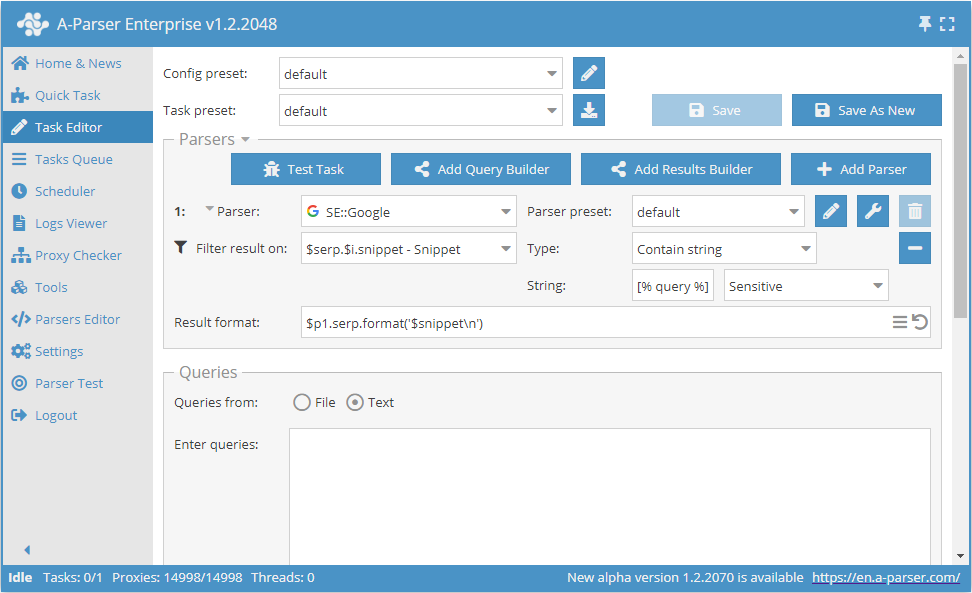Open the en.a-parser.com link
972x593 pixels.
tap(885, 577)
